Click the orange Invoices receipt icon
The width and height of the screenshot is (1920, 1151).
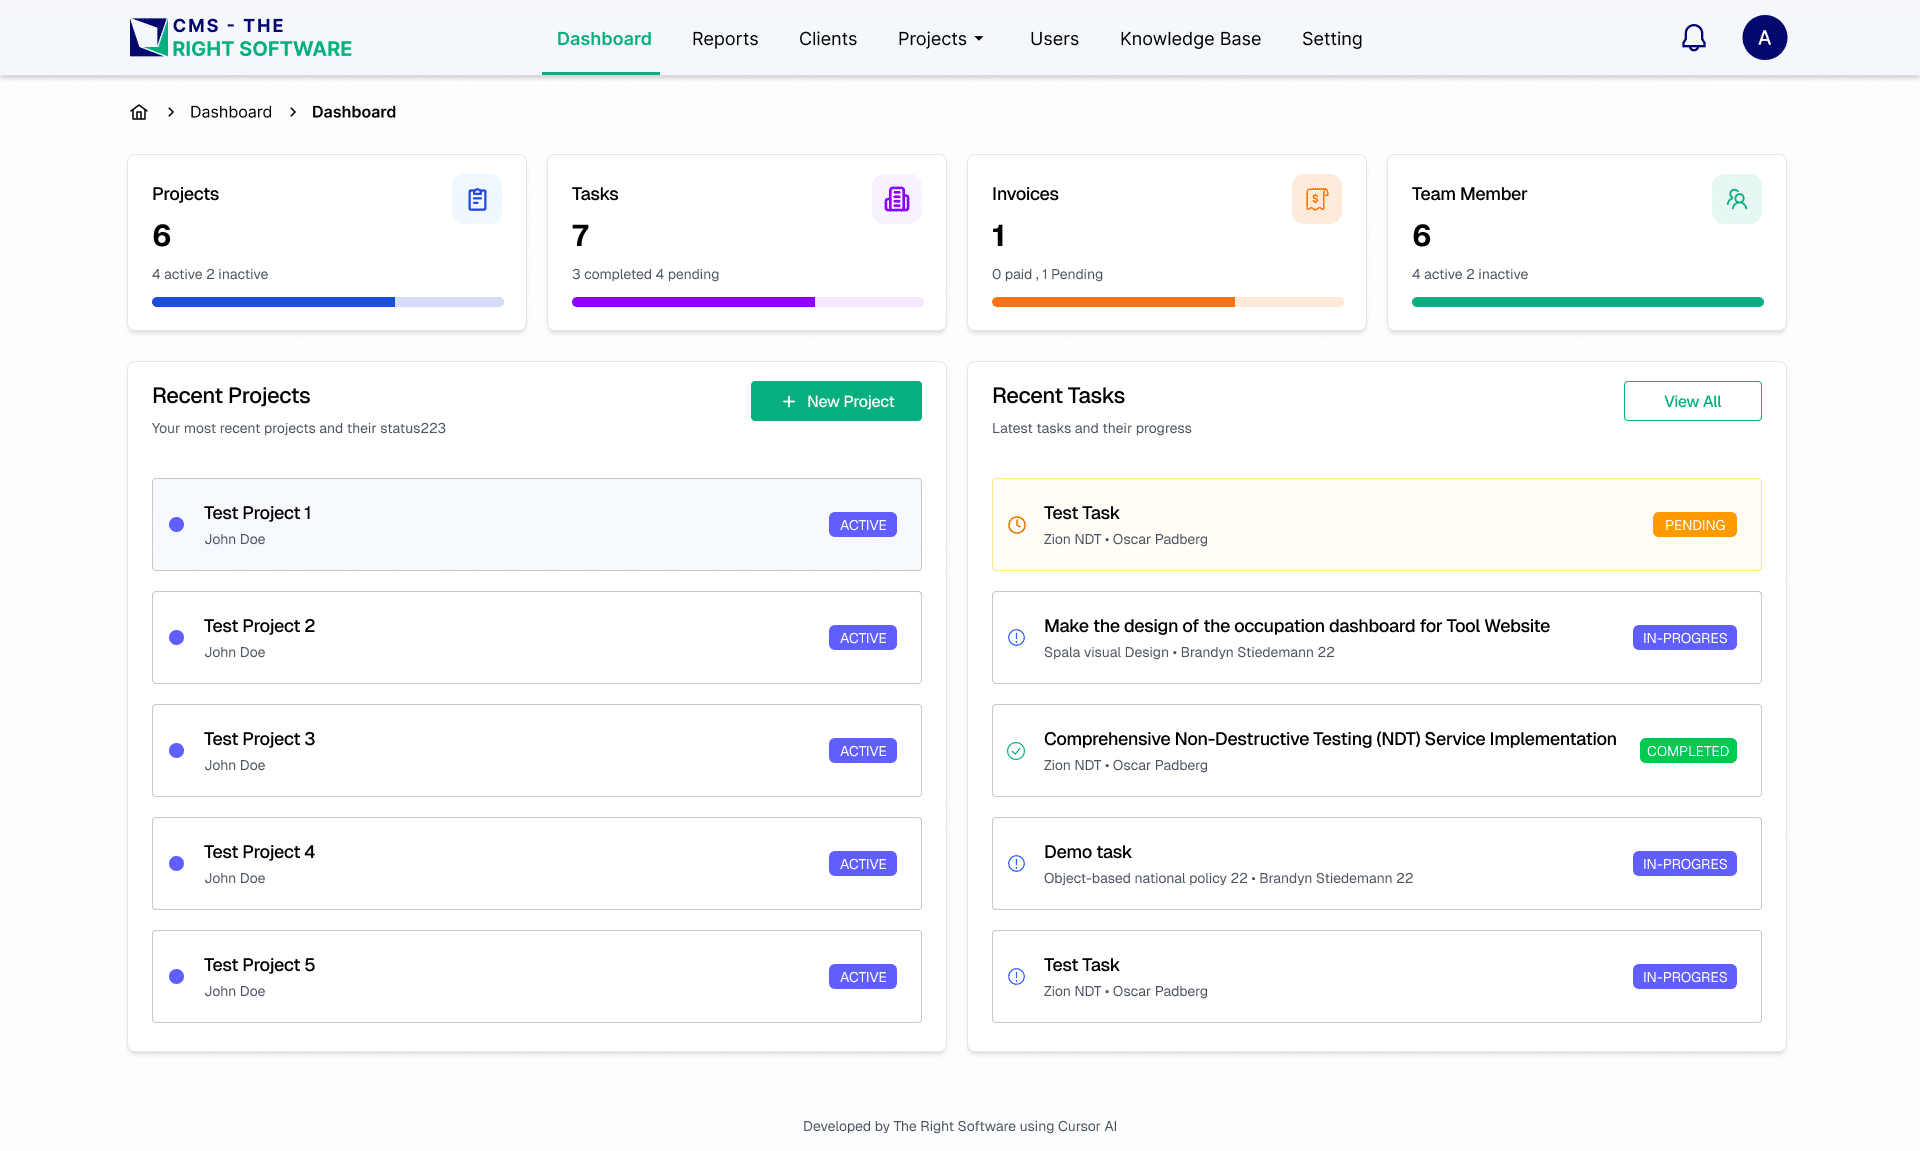[x=1316, y=198]
